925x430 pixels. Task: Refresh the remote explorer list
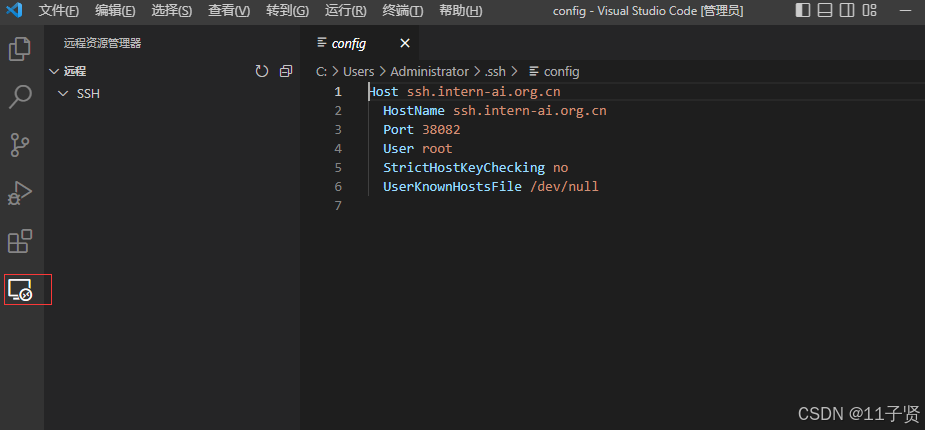tap(261, 71)
